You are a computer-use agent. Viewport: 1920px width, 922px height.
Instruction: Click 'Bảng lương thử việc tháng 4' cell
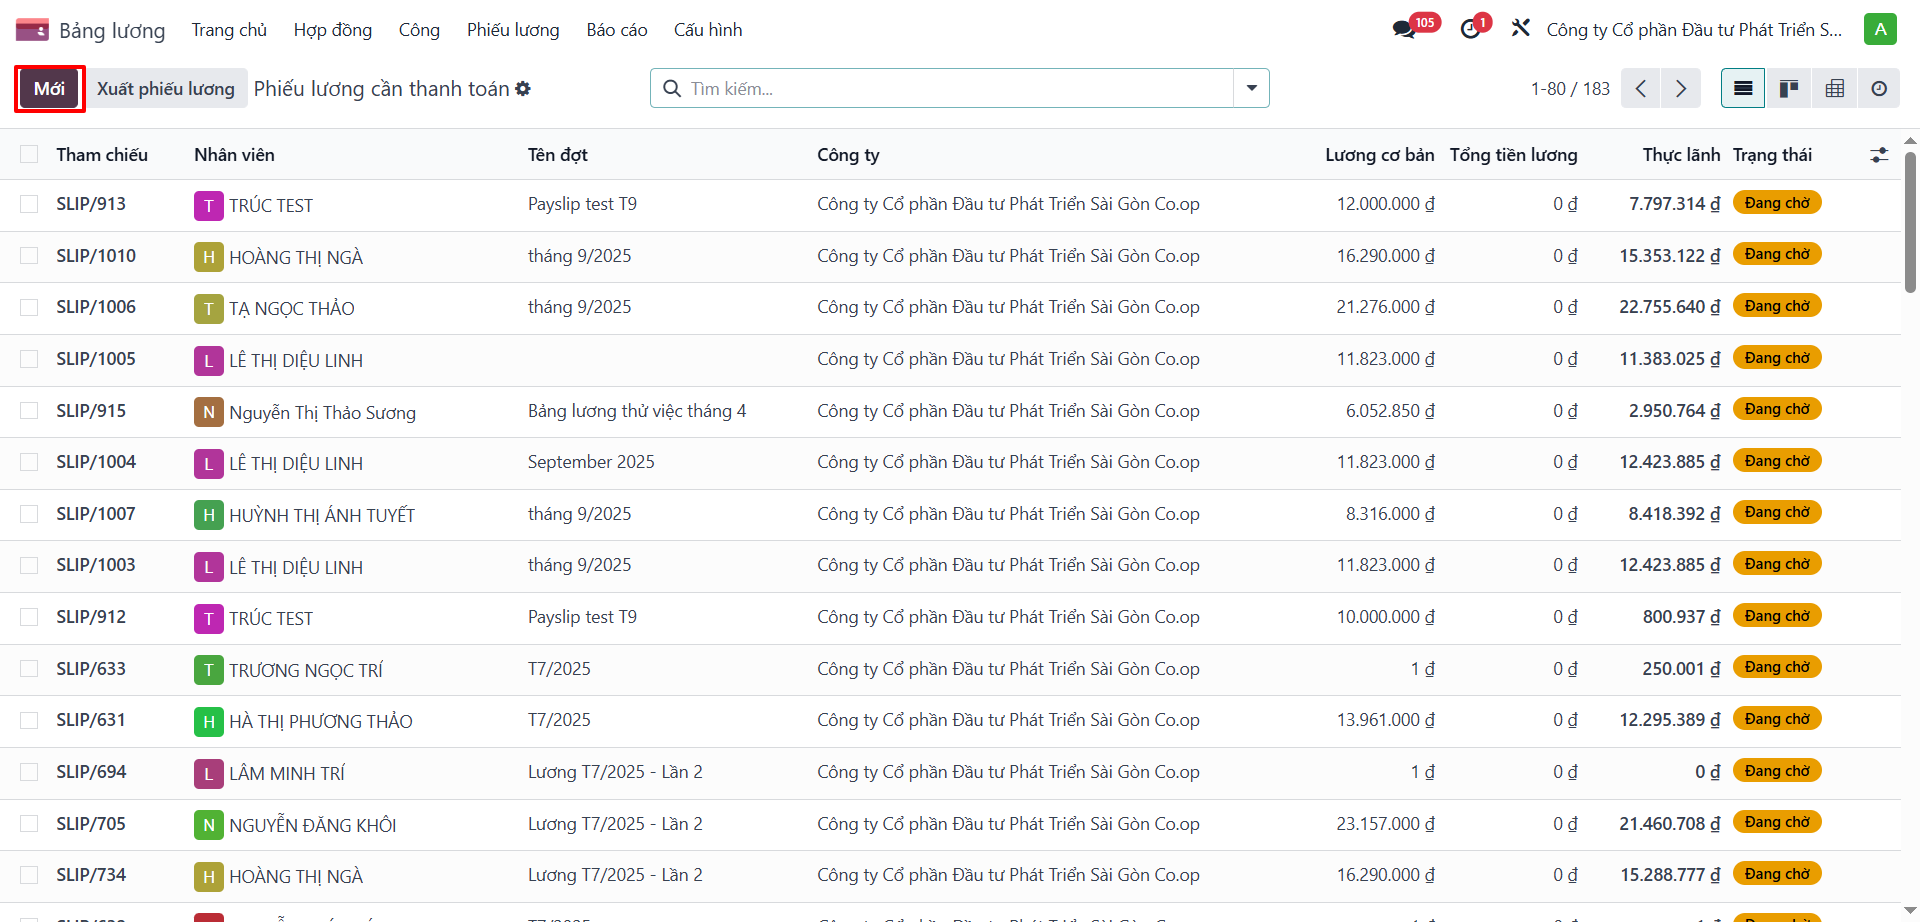637,411
